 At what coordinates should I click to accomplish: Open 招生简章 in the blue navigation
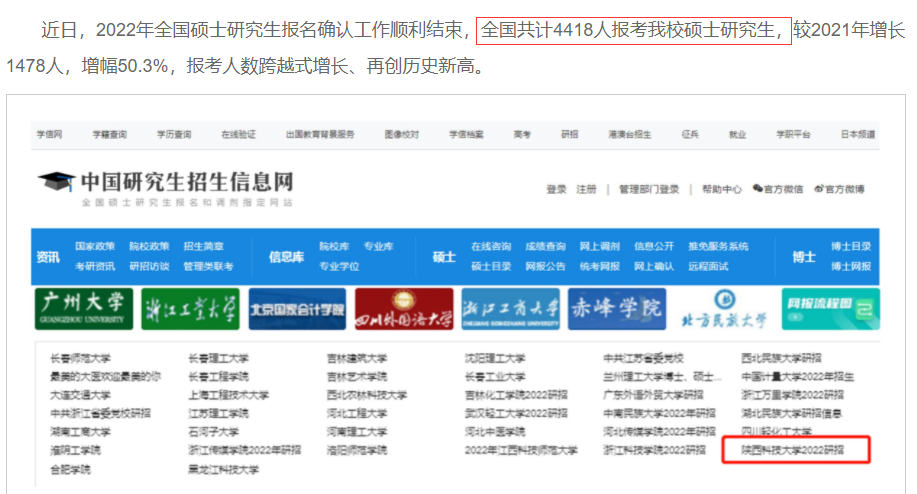tap(204, 247)
